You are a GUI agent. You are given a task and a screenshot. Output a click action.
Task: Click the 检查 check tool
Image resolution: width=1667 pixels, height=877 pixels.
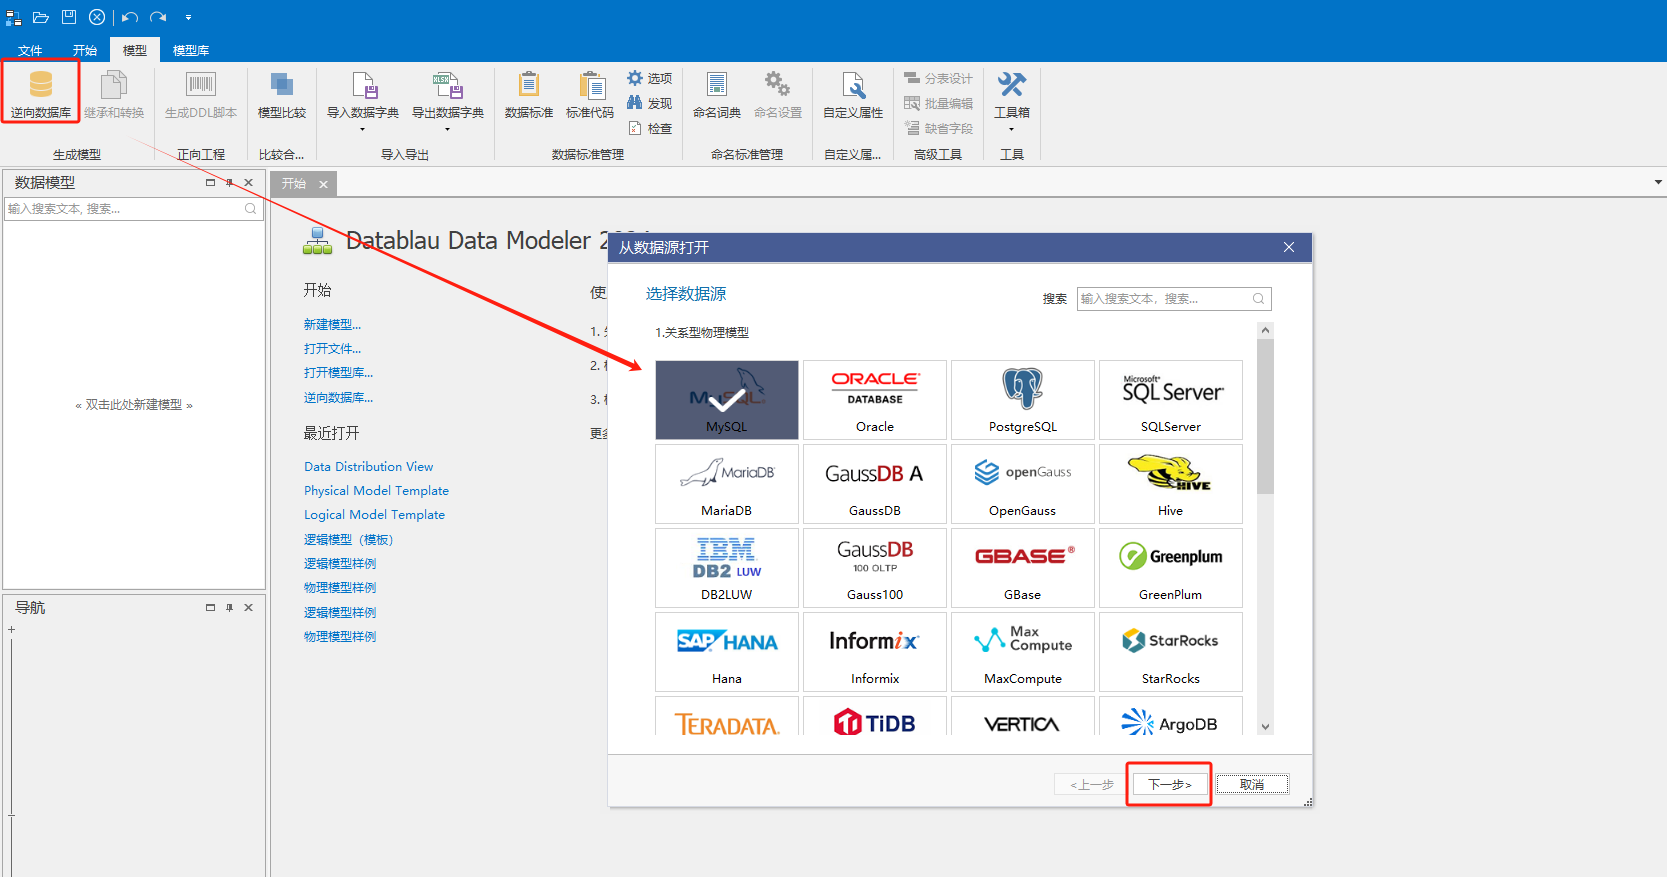pyautogui.click(x=649, y=128)
